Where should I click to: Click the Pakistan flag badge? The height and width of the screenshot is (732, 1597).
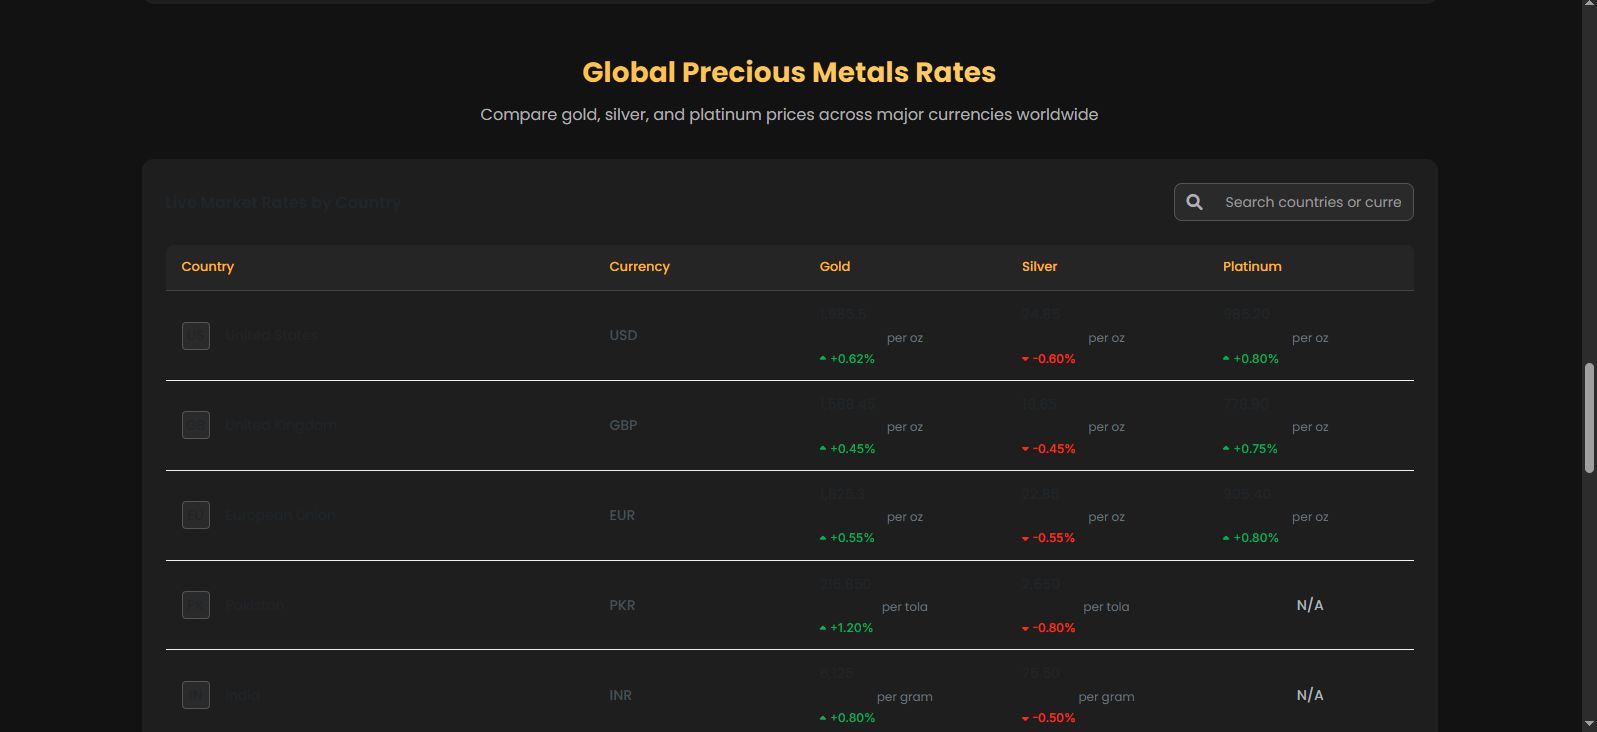coord(196,605)
